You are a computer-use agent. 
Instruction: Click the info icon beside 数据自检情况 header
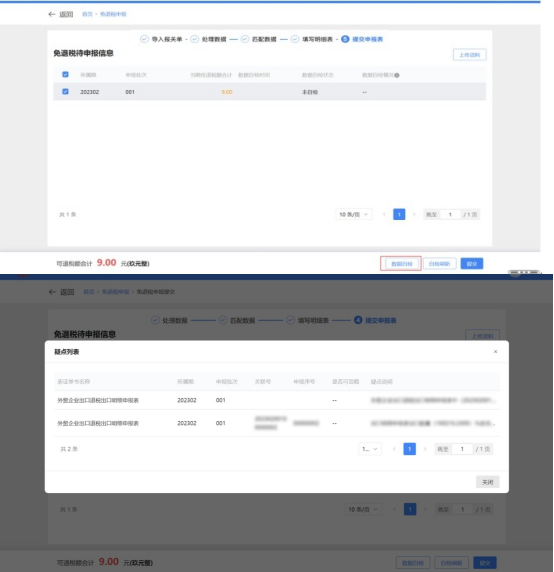397,75
